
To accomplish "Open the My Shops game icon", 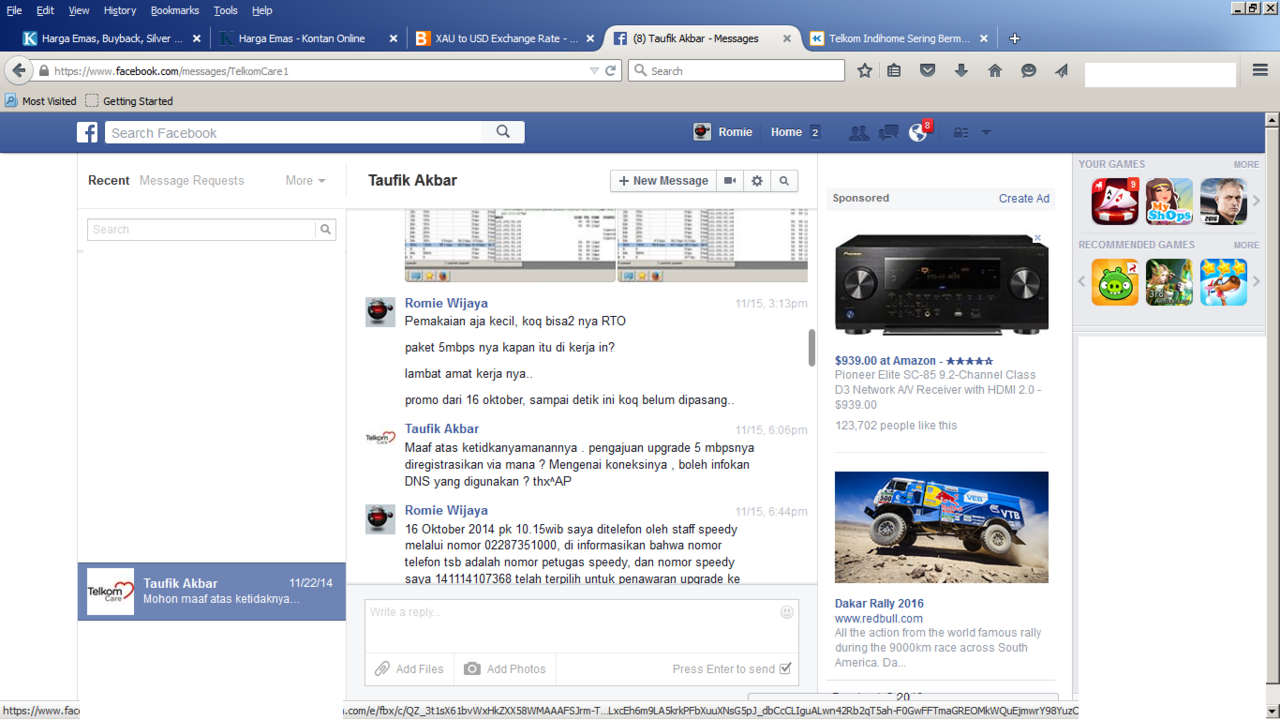I will tap(1169, 201).
